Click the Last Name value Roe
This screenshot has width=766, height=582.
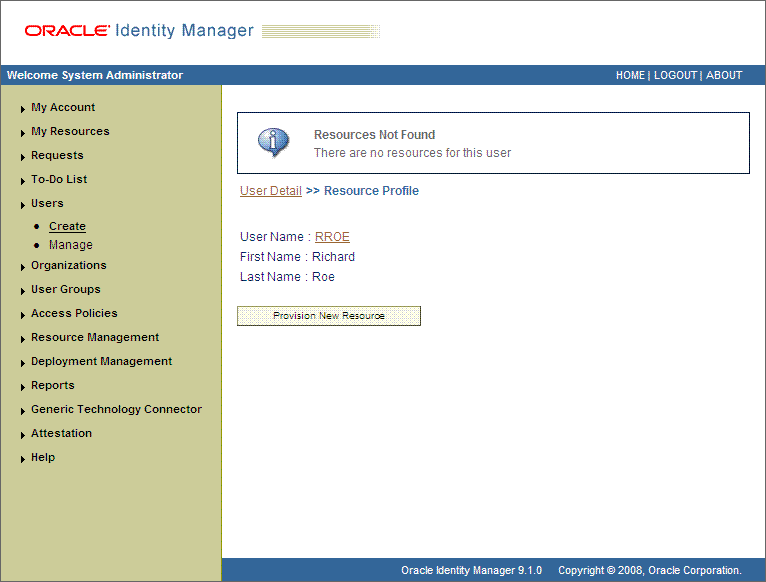pyautogui.click(x=323, y=277)
